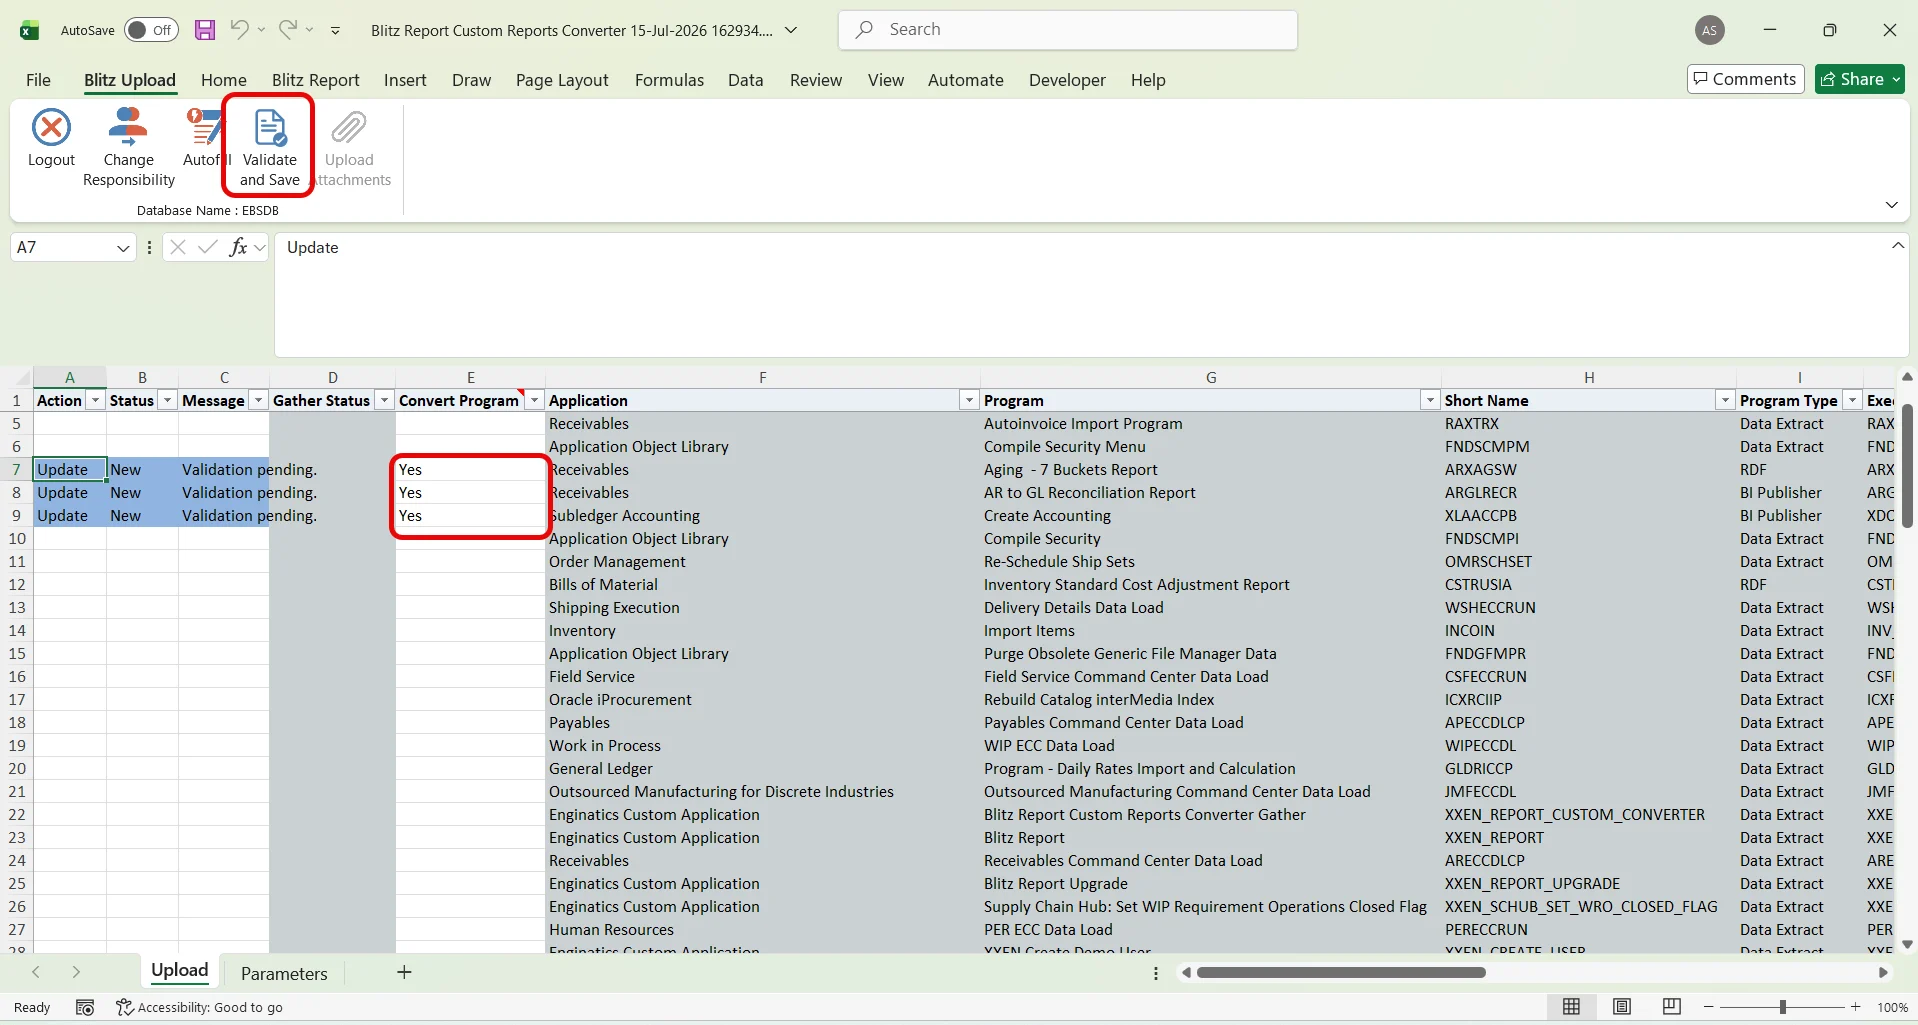This screenshot has height=1025, width=1918.
Task: Expand the Name Box dropdown
Action: coord(123,247)
